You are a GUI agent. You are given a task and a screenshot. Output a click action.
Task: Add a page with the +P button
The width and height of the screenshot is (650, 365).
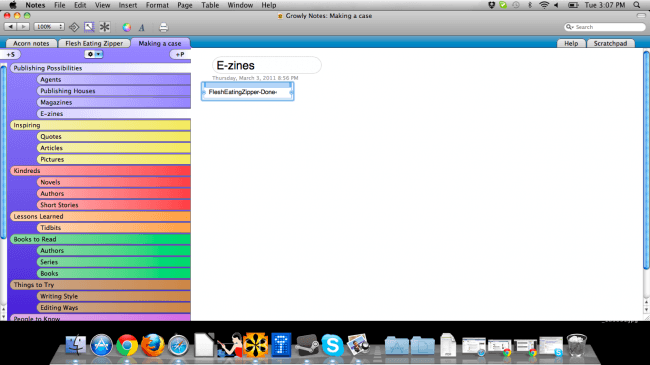tap(179, 54)
